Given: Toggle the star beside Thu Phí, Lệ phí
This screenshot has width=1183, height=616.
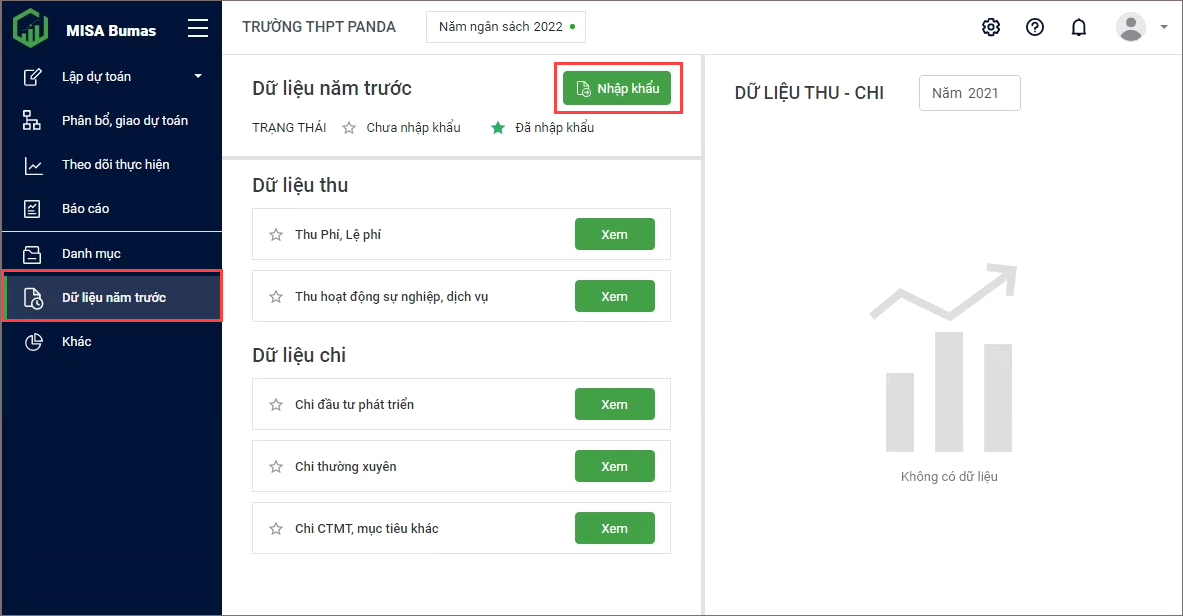Looking at the screenshot, I should 276,235.
